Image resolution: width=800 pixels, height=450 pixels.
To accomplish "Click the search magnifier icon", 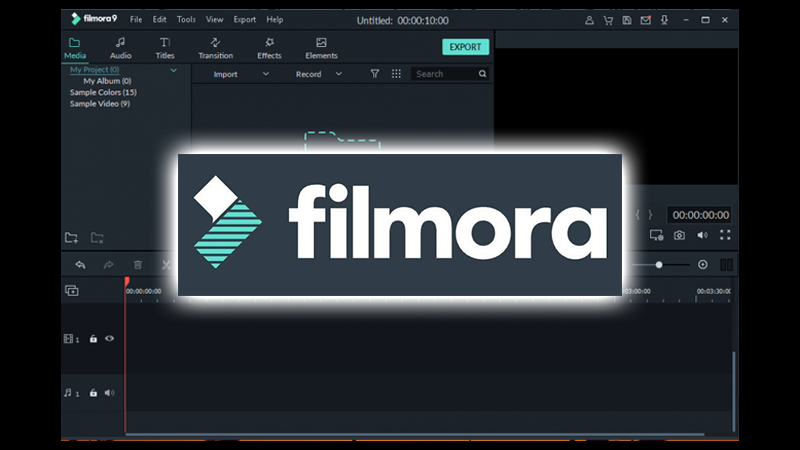I will (482, 74).
